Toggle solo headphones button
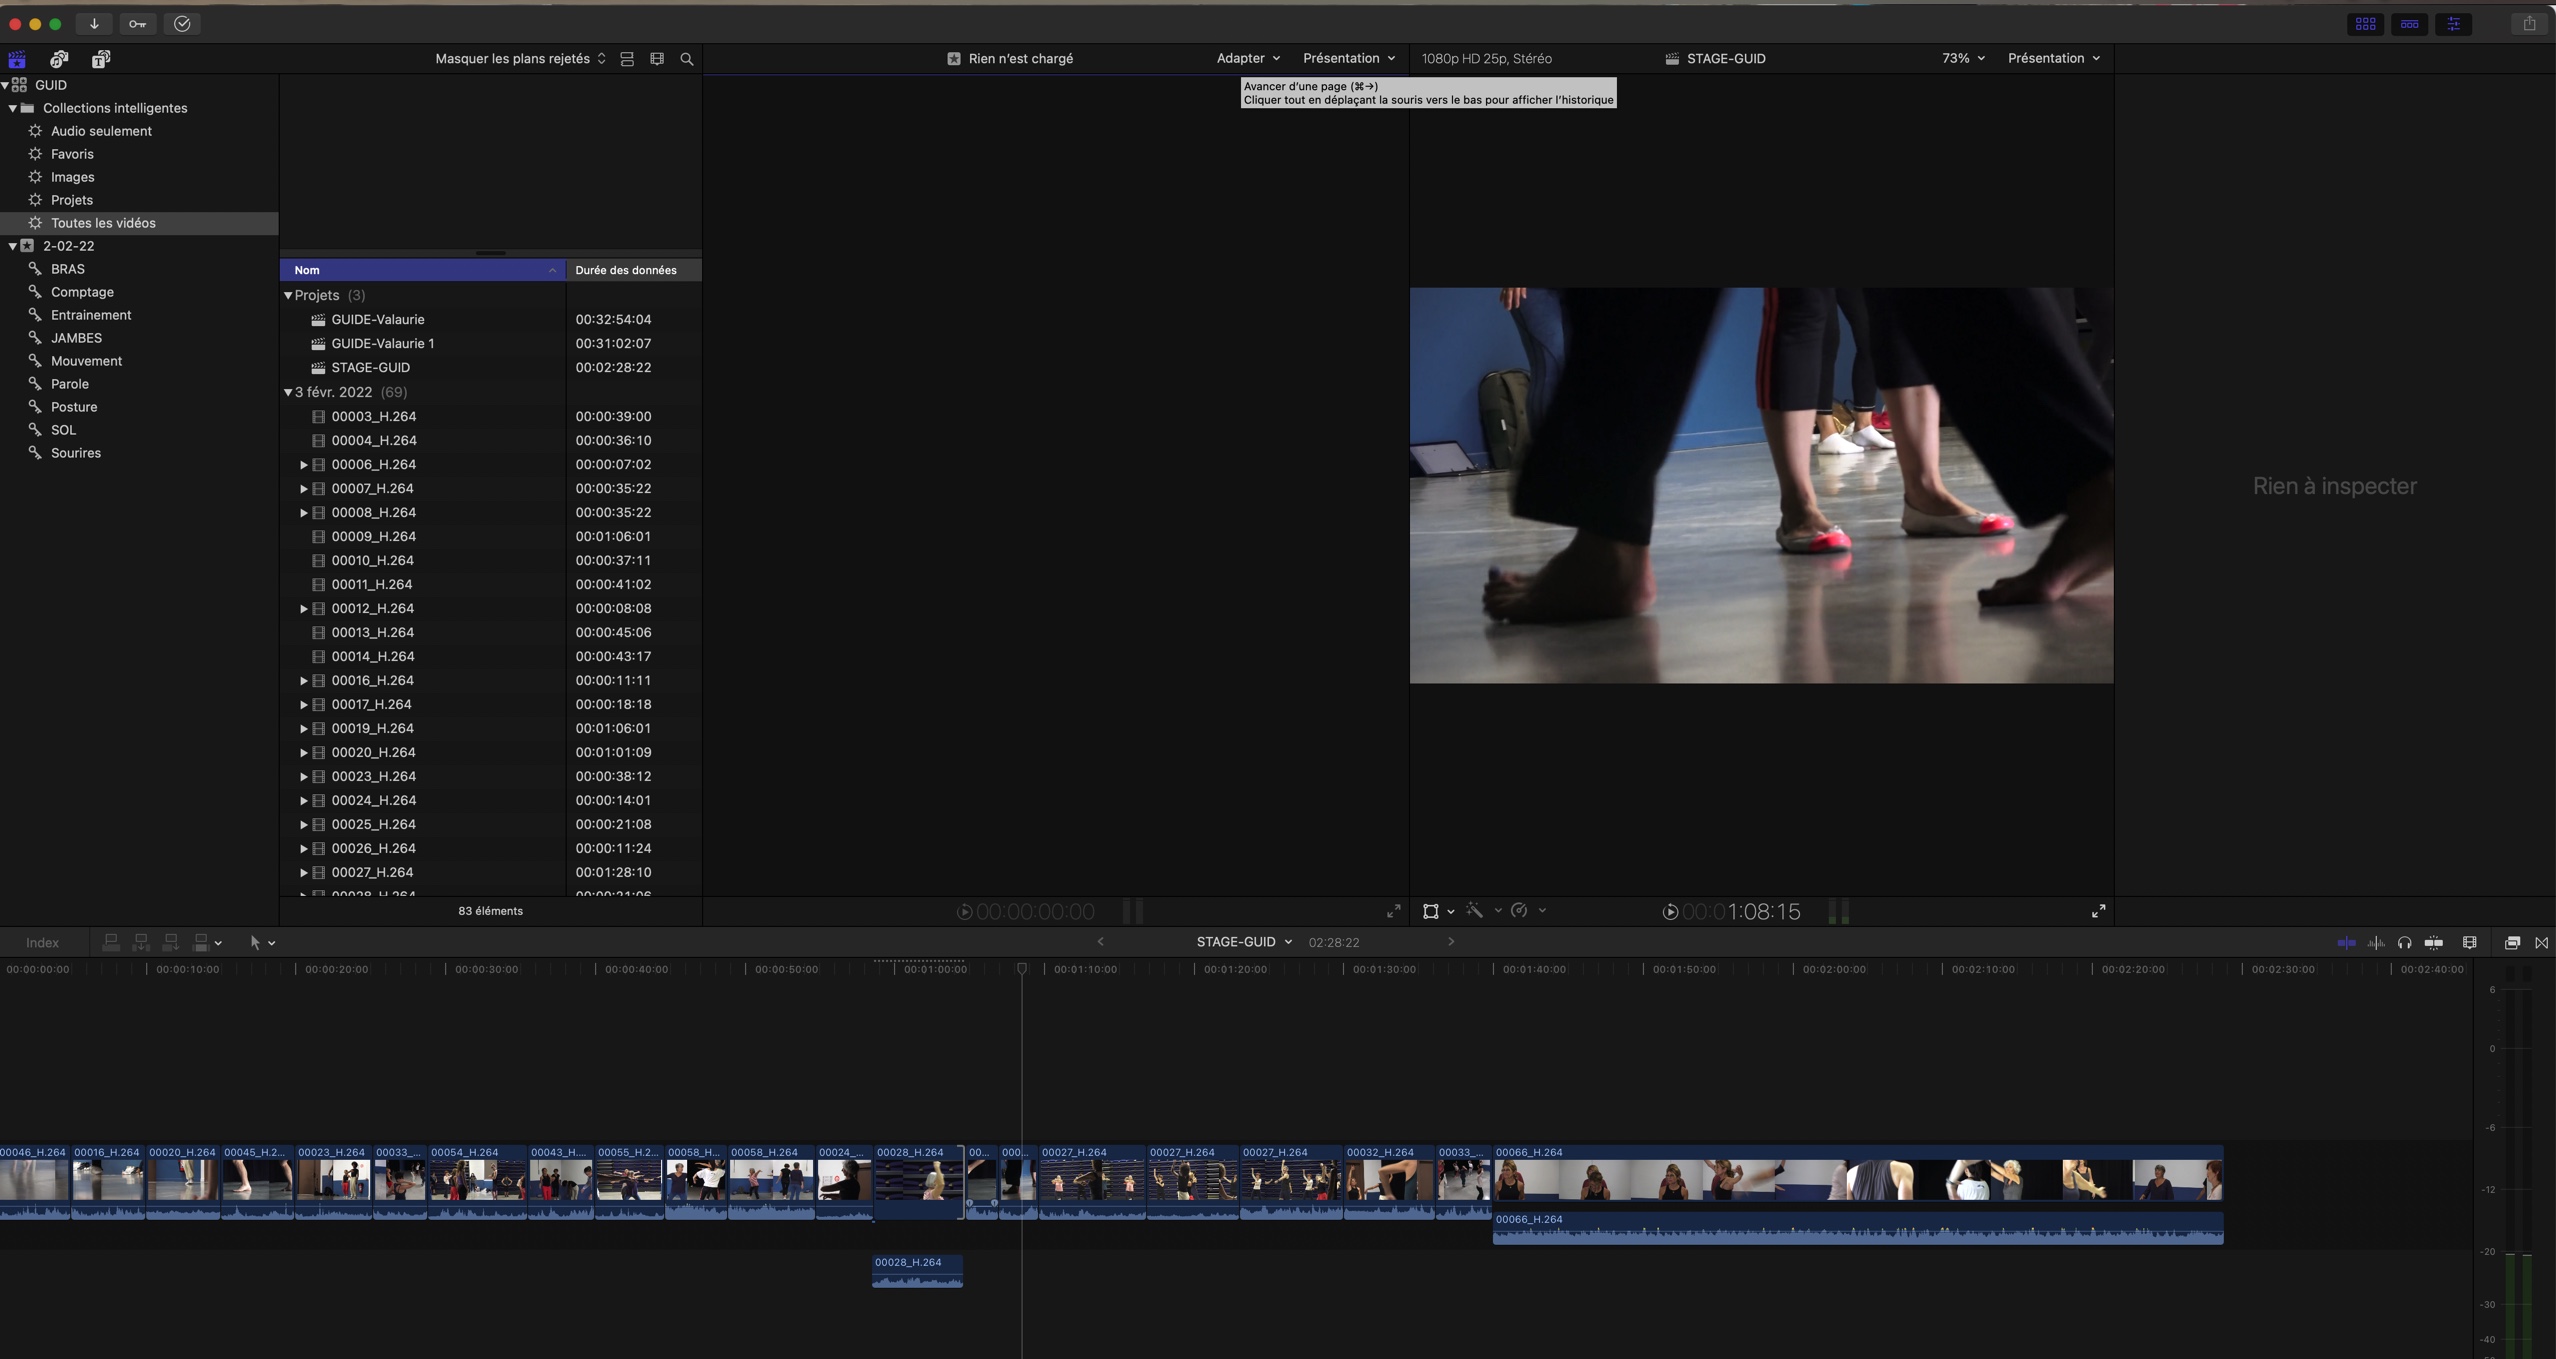Screen dimensions: 2556x1359 tap(2404, 943)
